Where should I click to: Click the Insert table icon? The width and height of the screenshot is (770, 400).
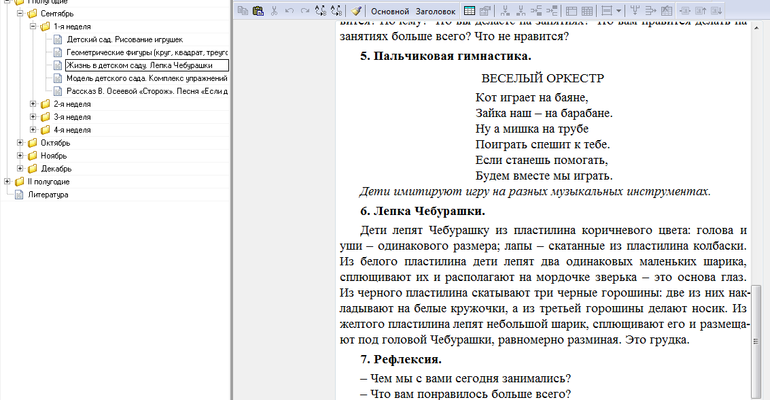tap(471, 10)
